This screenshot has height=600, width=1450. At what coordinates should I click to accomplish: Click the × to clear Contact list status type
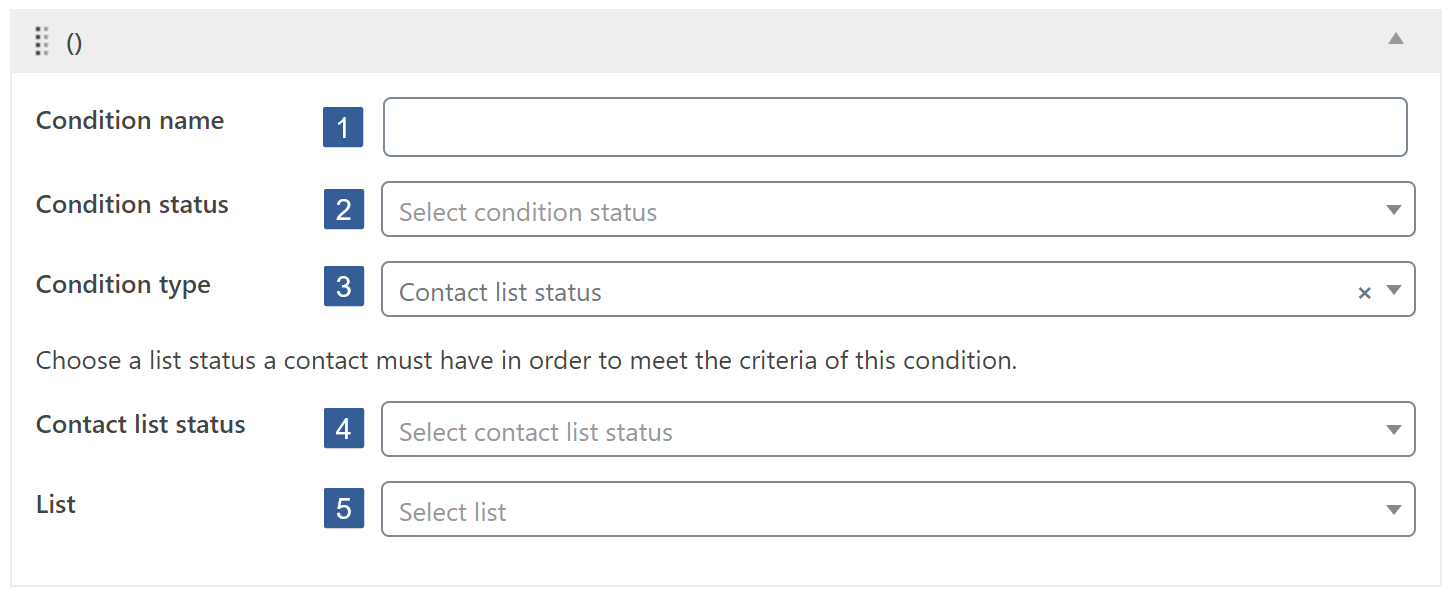click(x=1364, y=291)
